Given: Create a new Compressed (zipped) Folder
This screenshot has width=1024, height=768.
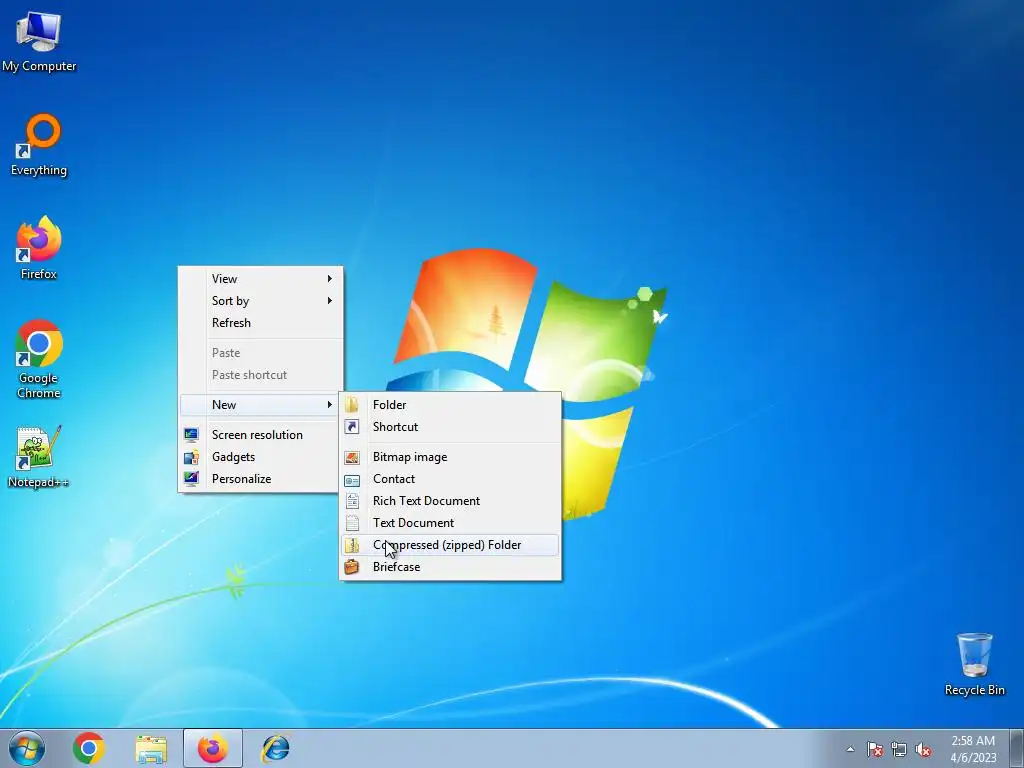Looking at the screenshot, I should pos(450,545).
